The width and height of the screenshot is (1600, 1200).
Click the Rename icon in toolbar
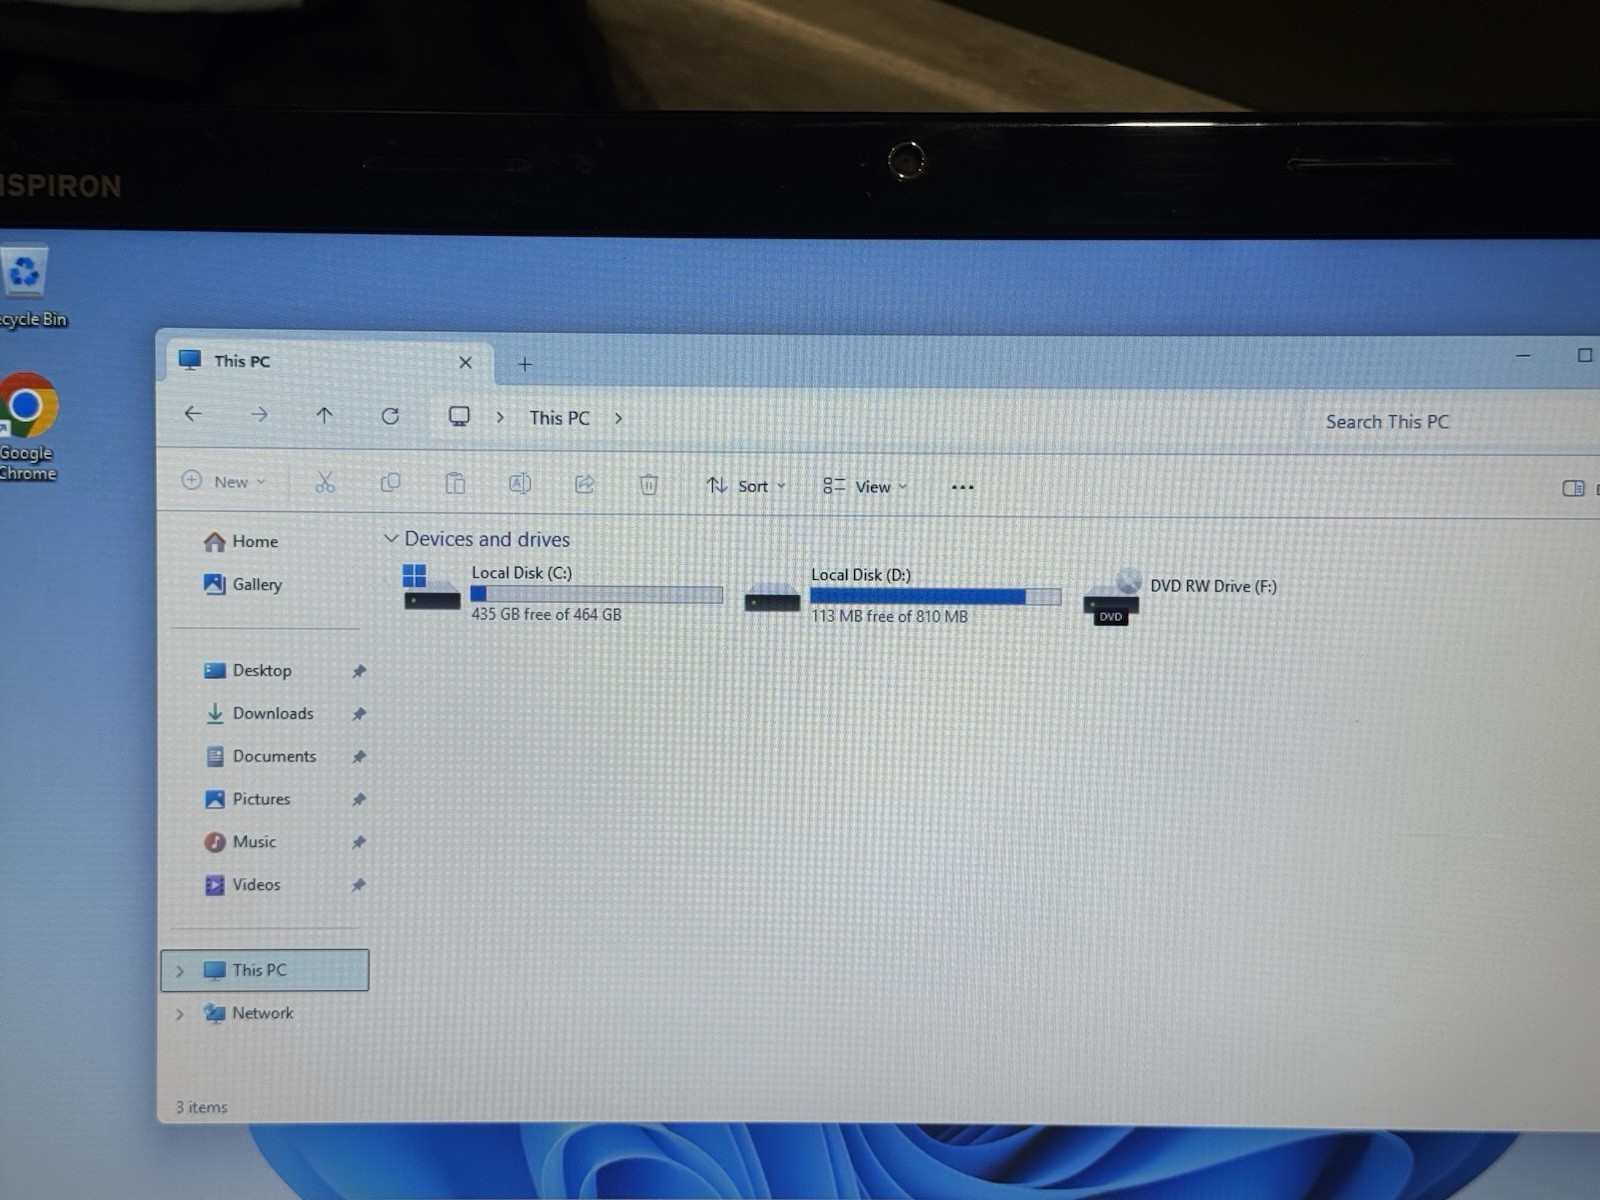point(520,484)
